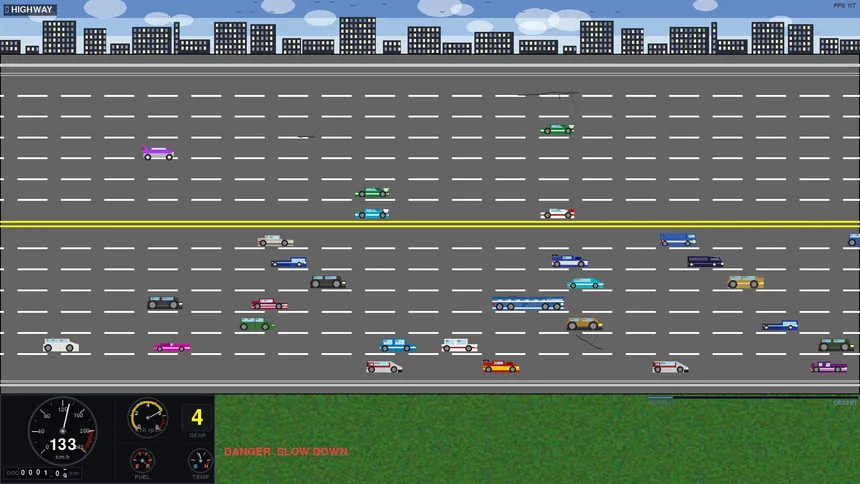The height and width of the screenshot is (484, 860).
Task: Click the dark navy van on the right
Action: pyautogui.click(x=705, y=261)
